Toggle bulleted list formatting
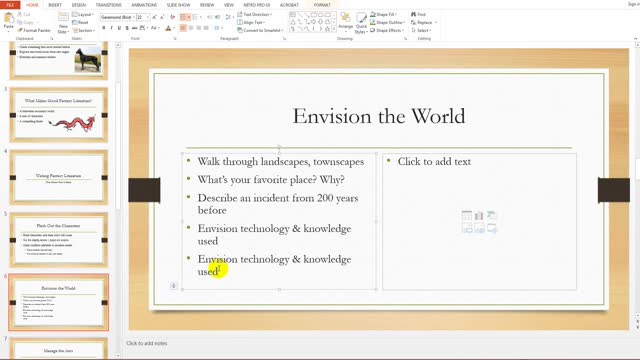The width and height of the screenshot is (640, 360). click(x=184, y=17)
